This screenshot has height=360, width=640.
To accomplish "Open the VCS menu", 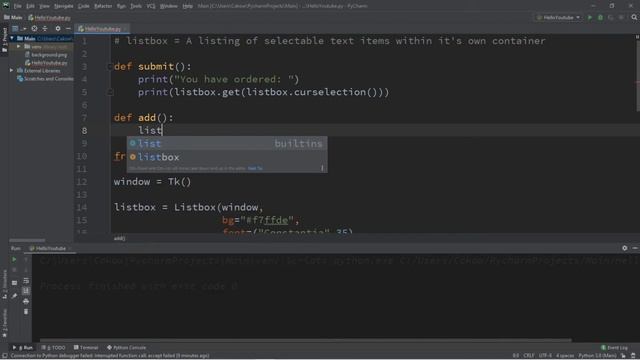I will [x=151, y=6].
